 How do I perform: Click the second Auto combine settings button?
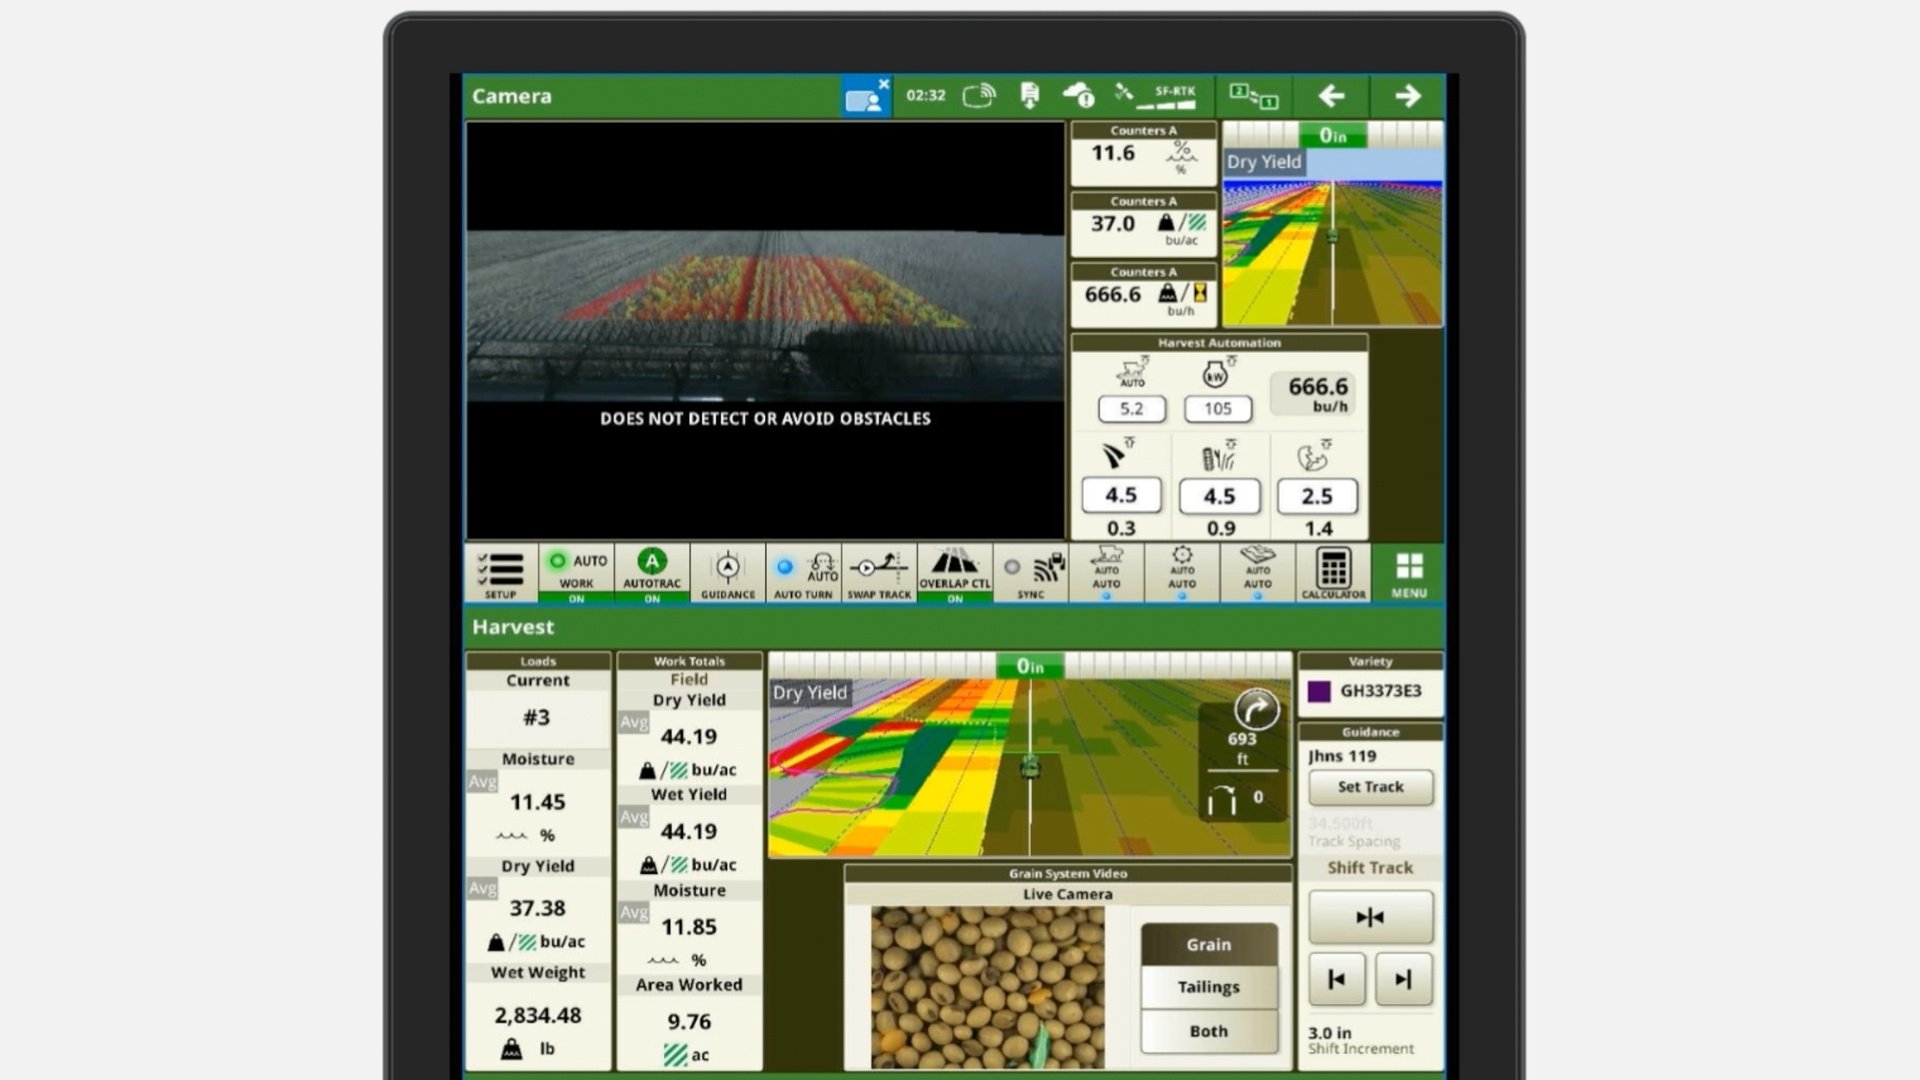click(x=1182, y=573)
